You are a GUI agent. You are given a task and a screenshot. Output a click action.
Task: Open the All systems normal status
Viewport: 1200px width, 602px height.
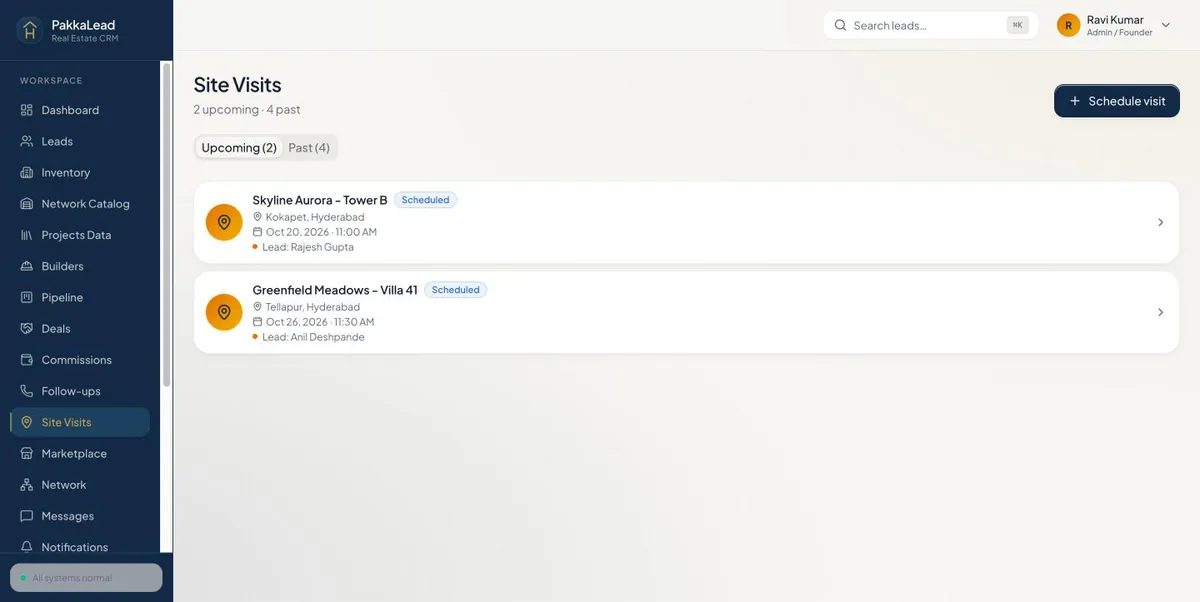[86, 578]
